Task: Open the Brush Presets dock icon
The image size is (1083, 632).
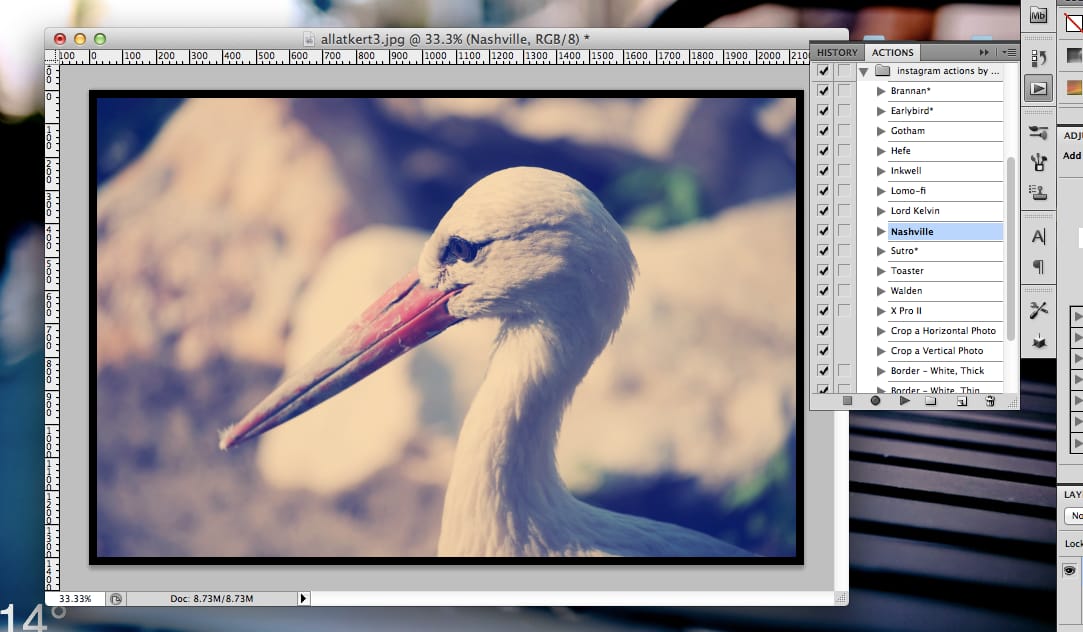Action: (1038, 132)
